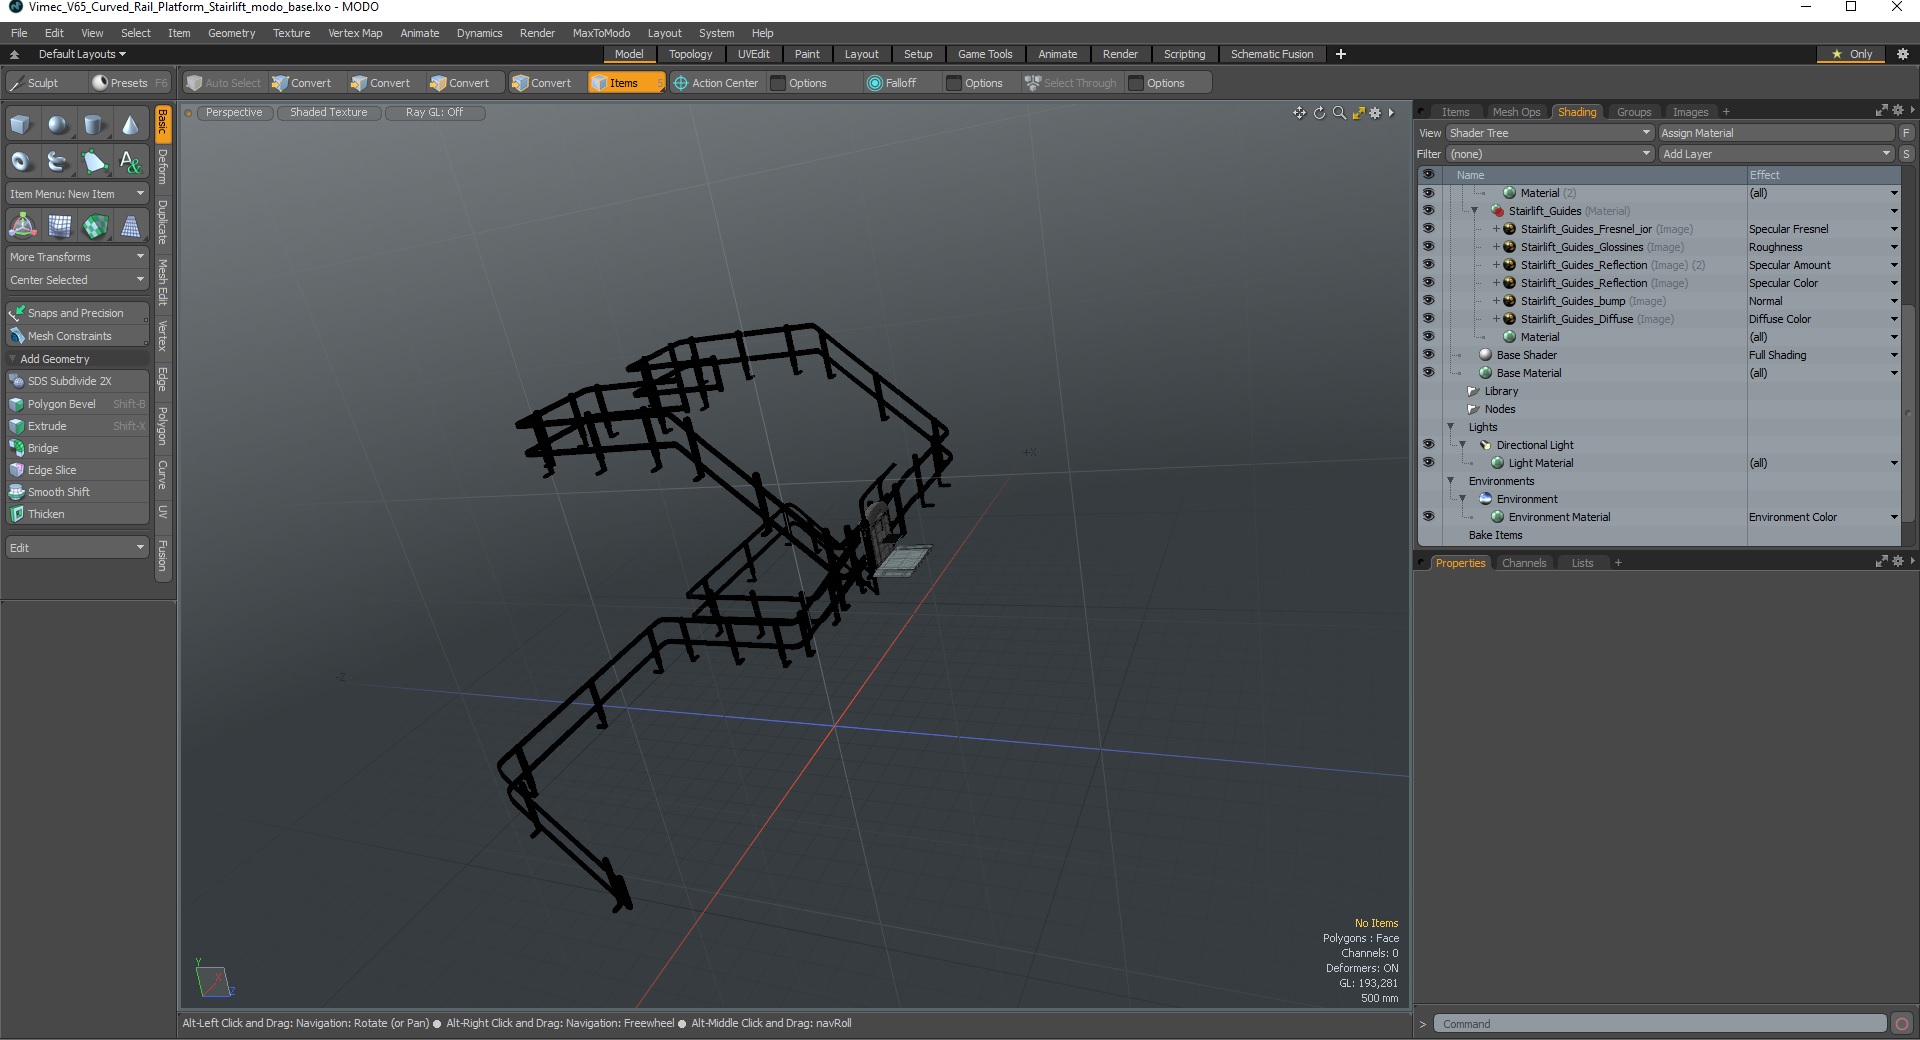
Task: Toggle visibility of Stairlift_Guides_bump layer
Action: [1428, 301]
